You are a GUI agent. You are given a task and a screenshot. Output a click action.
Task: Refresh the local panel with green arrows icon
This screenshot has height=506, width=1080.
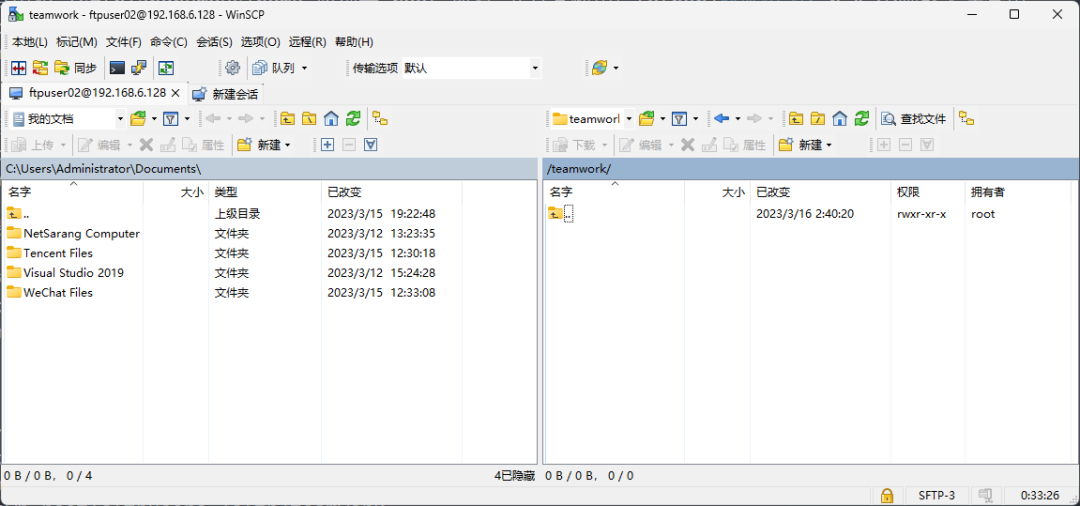353,119
